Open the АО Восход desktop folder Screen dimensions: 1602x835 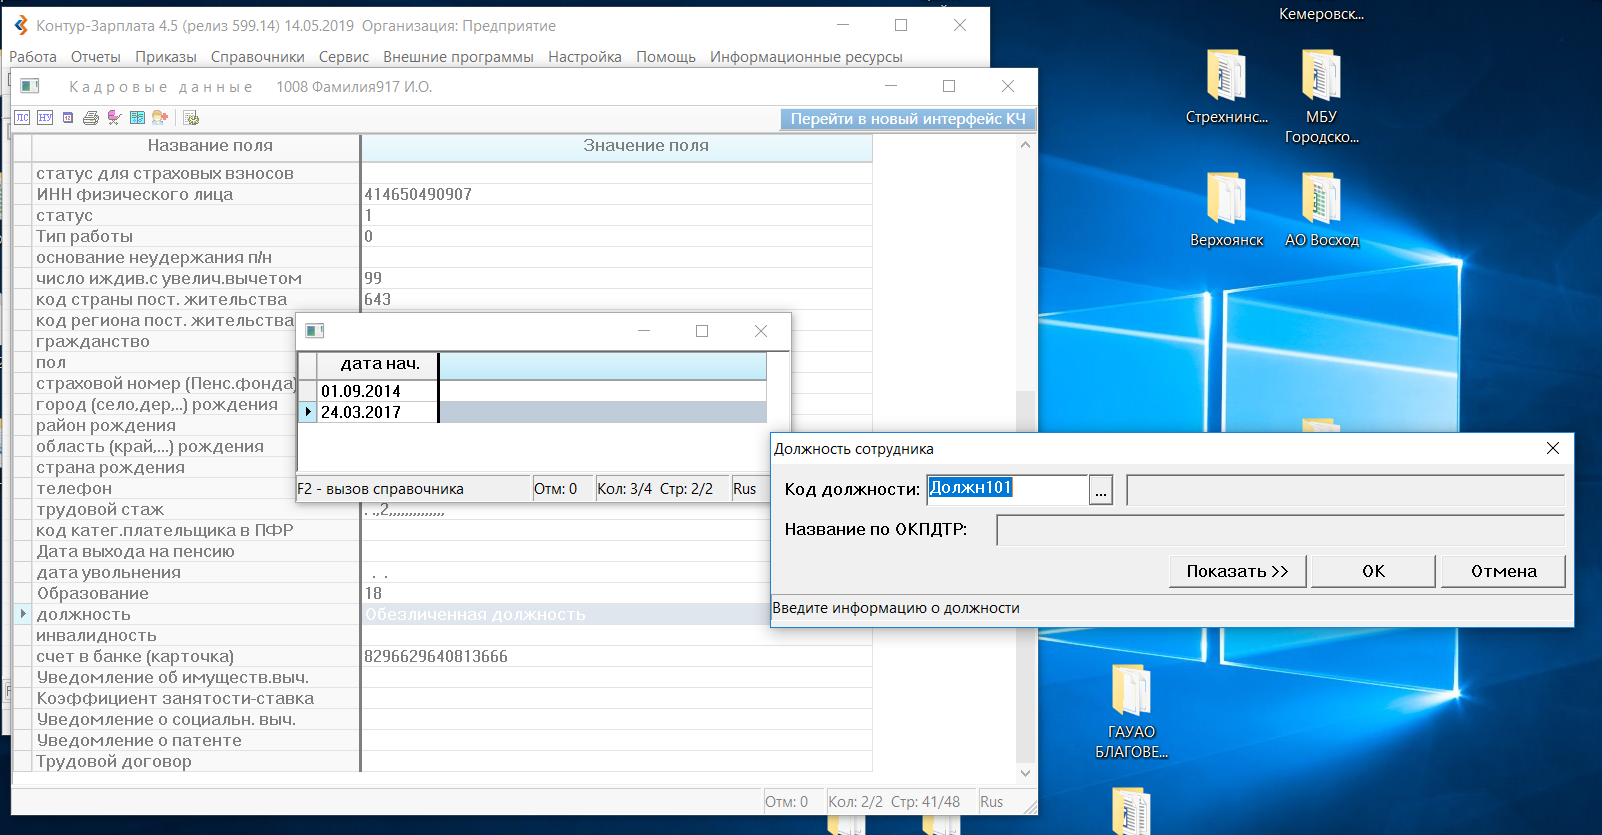[1321, 210]
